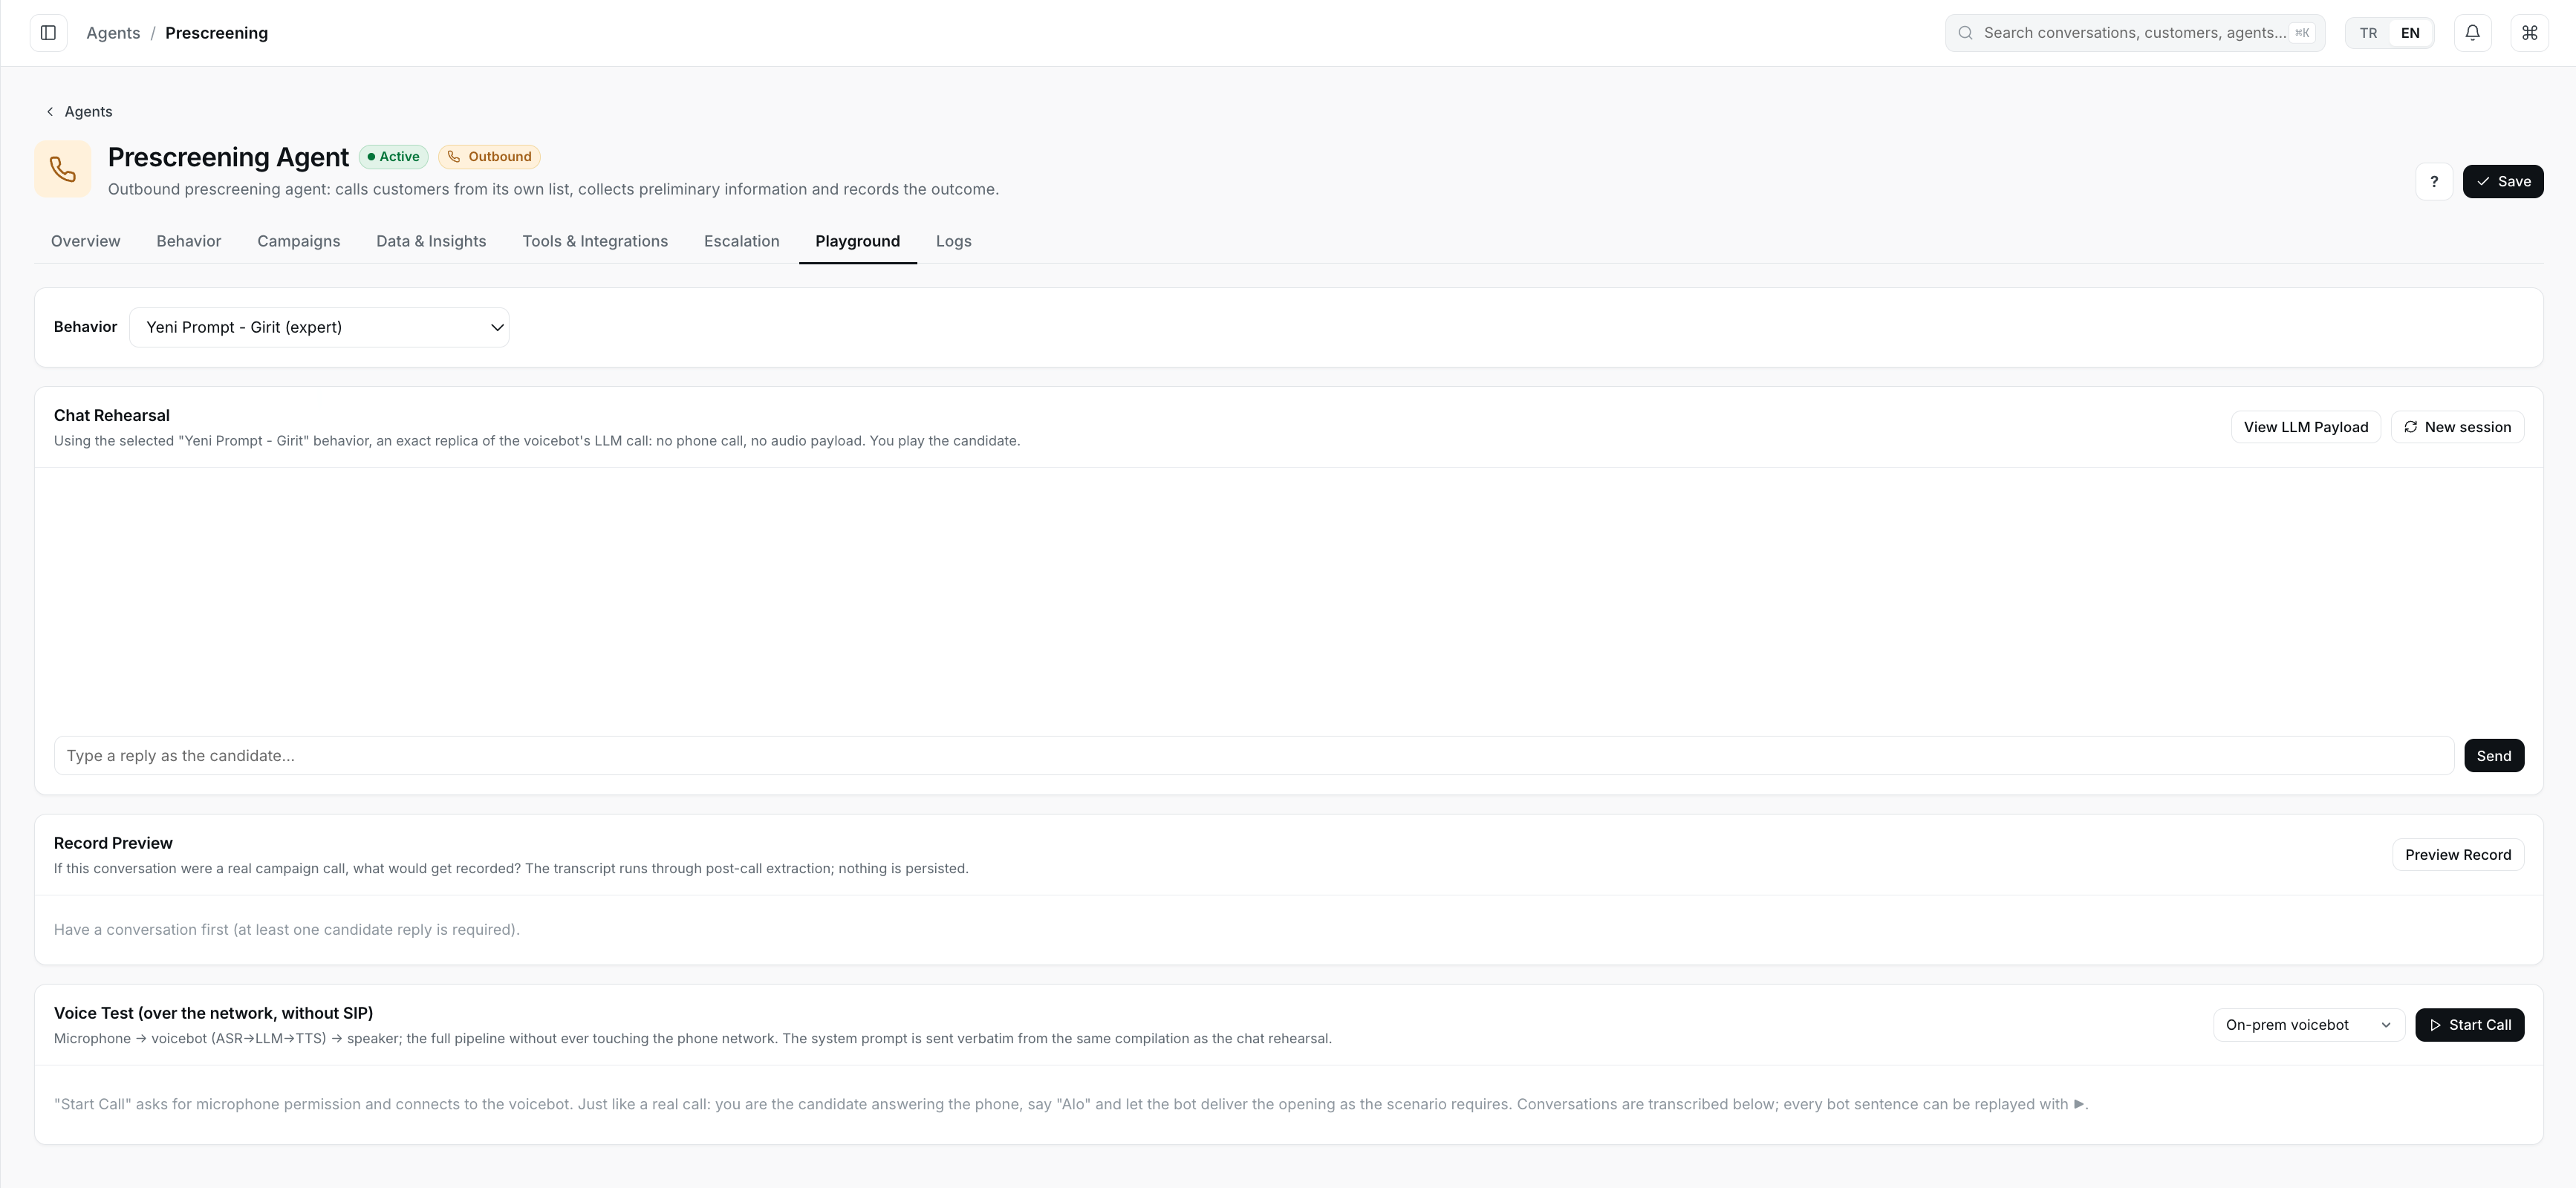
Task: Focus the search conversations field
Action: coord(2134,33)
